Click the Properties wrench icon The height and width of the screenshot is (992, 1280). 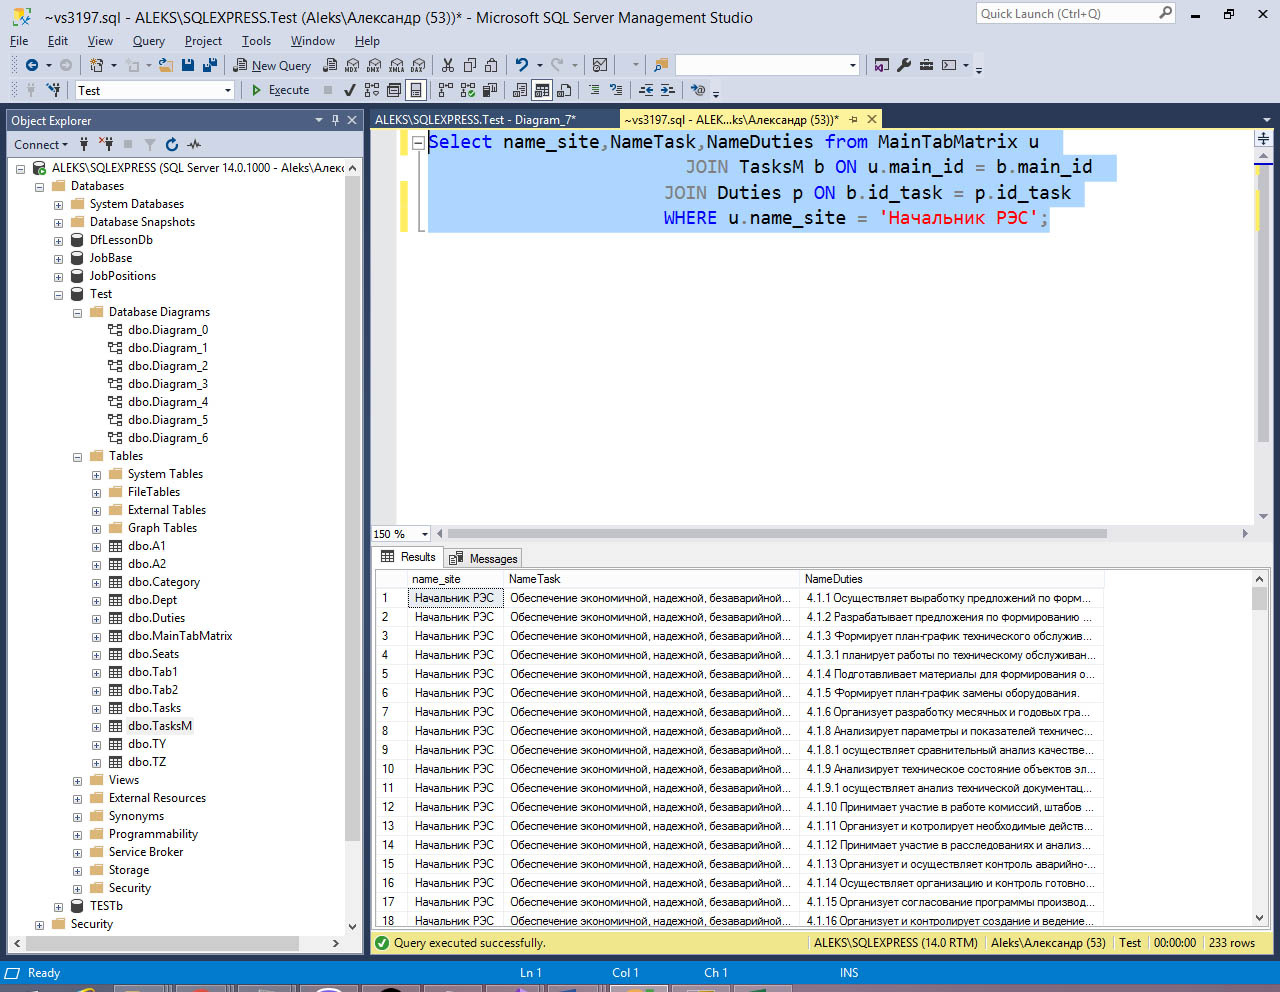(903, 65)
